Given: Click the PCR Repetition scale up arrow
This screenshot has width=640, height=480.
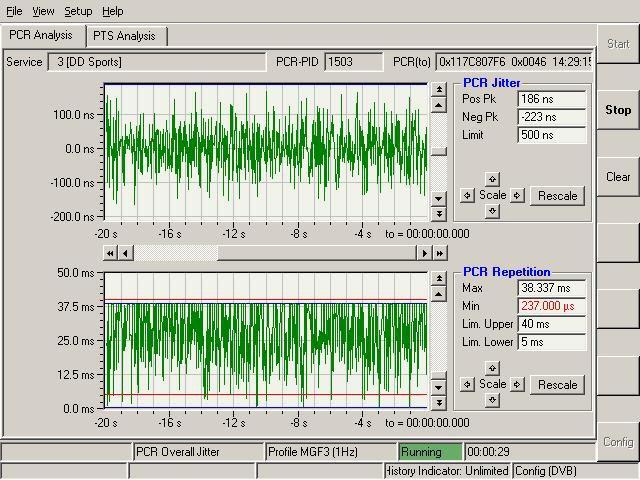Looking at the screenshot, I should (x=492, y=369).
